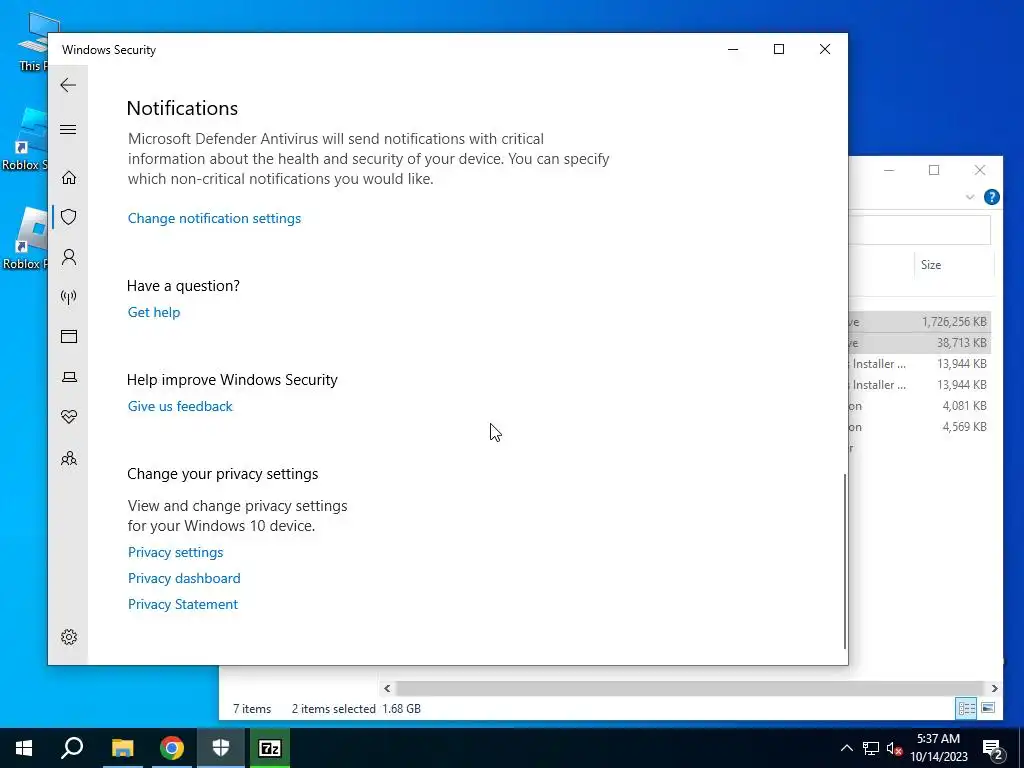This screenshot has width=1024, height=768.
Task: Click the Size column header in Explorer
Action: [x=953, y=264]
